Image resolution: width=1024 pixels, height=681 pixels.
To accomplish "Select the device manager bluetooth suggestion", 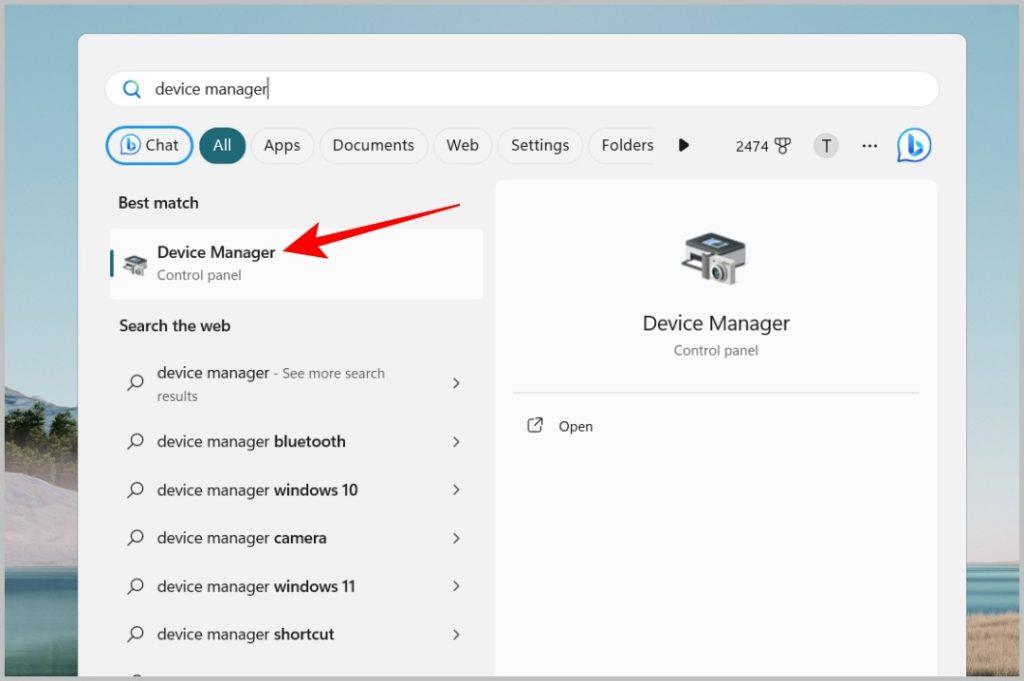I will point(296,442).
